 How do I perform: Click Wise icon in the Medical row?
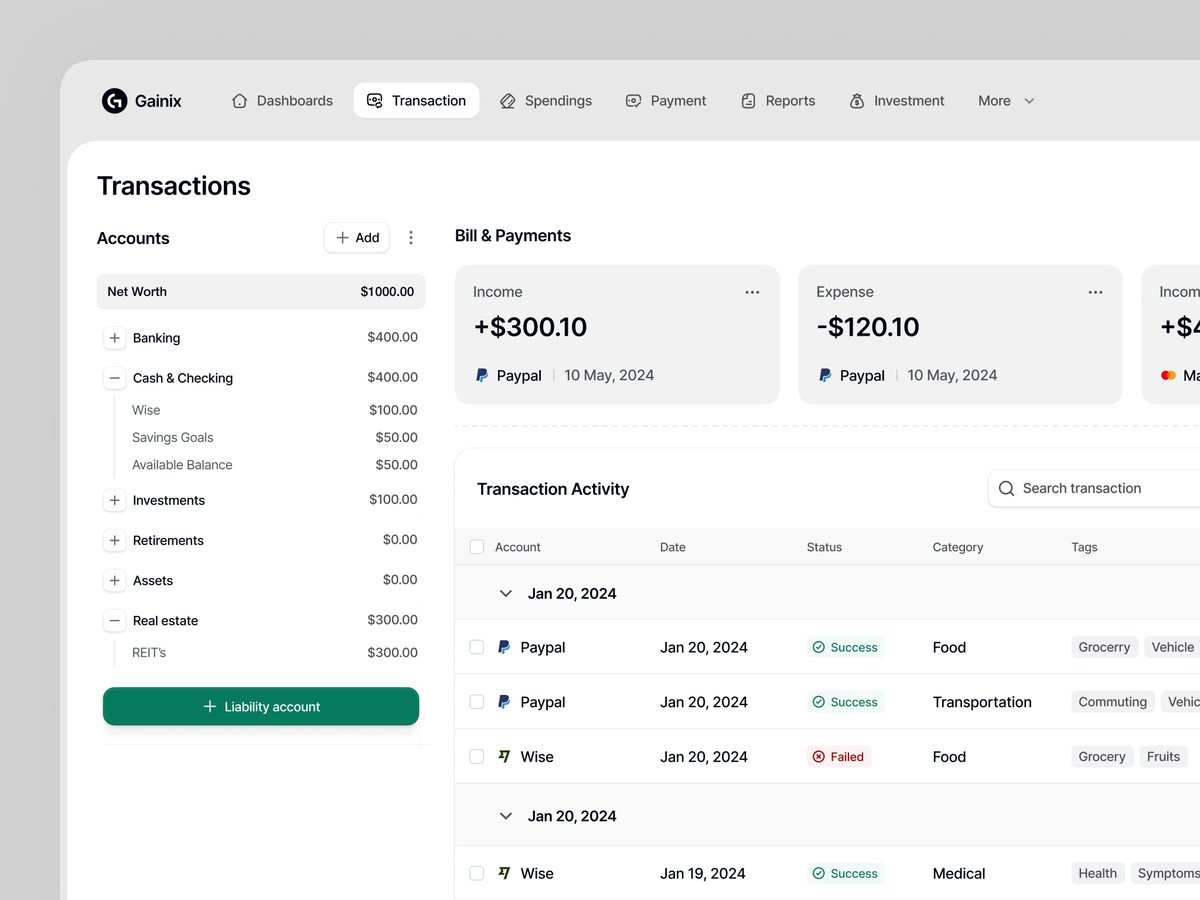click(x=504, y=873)
